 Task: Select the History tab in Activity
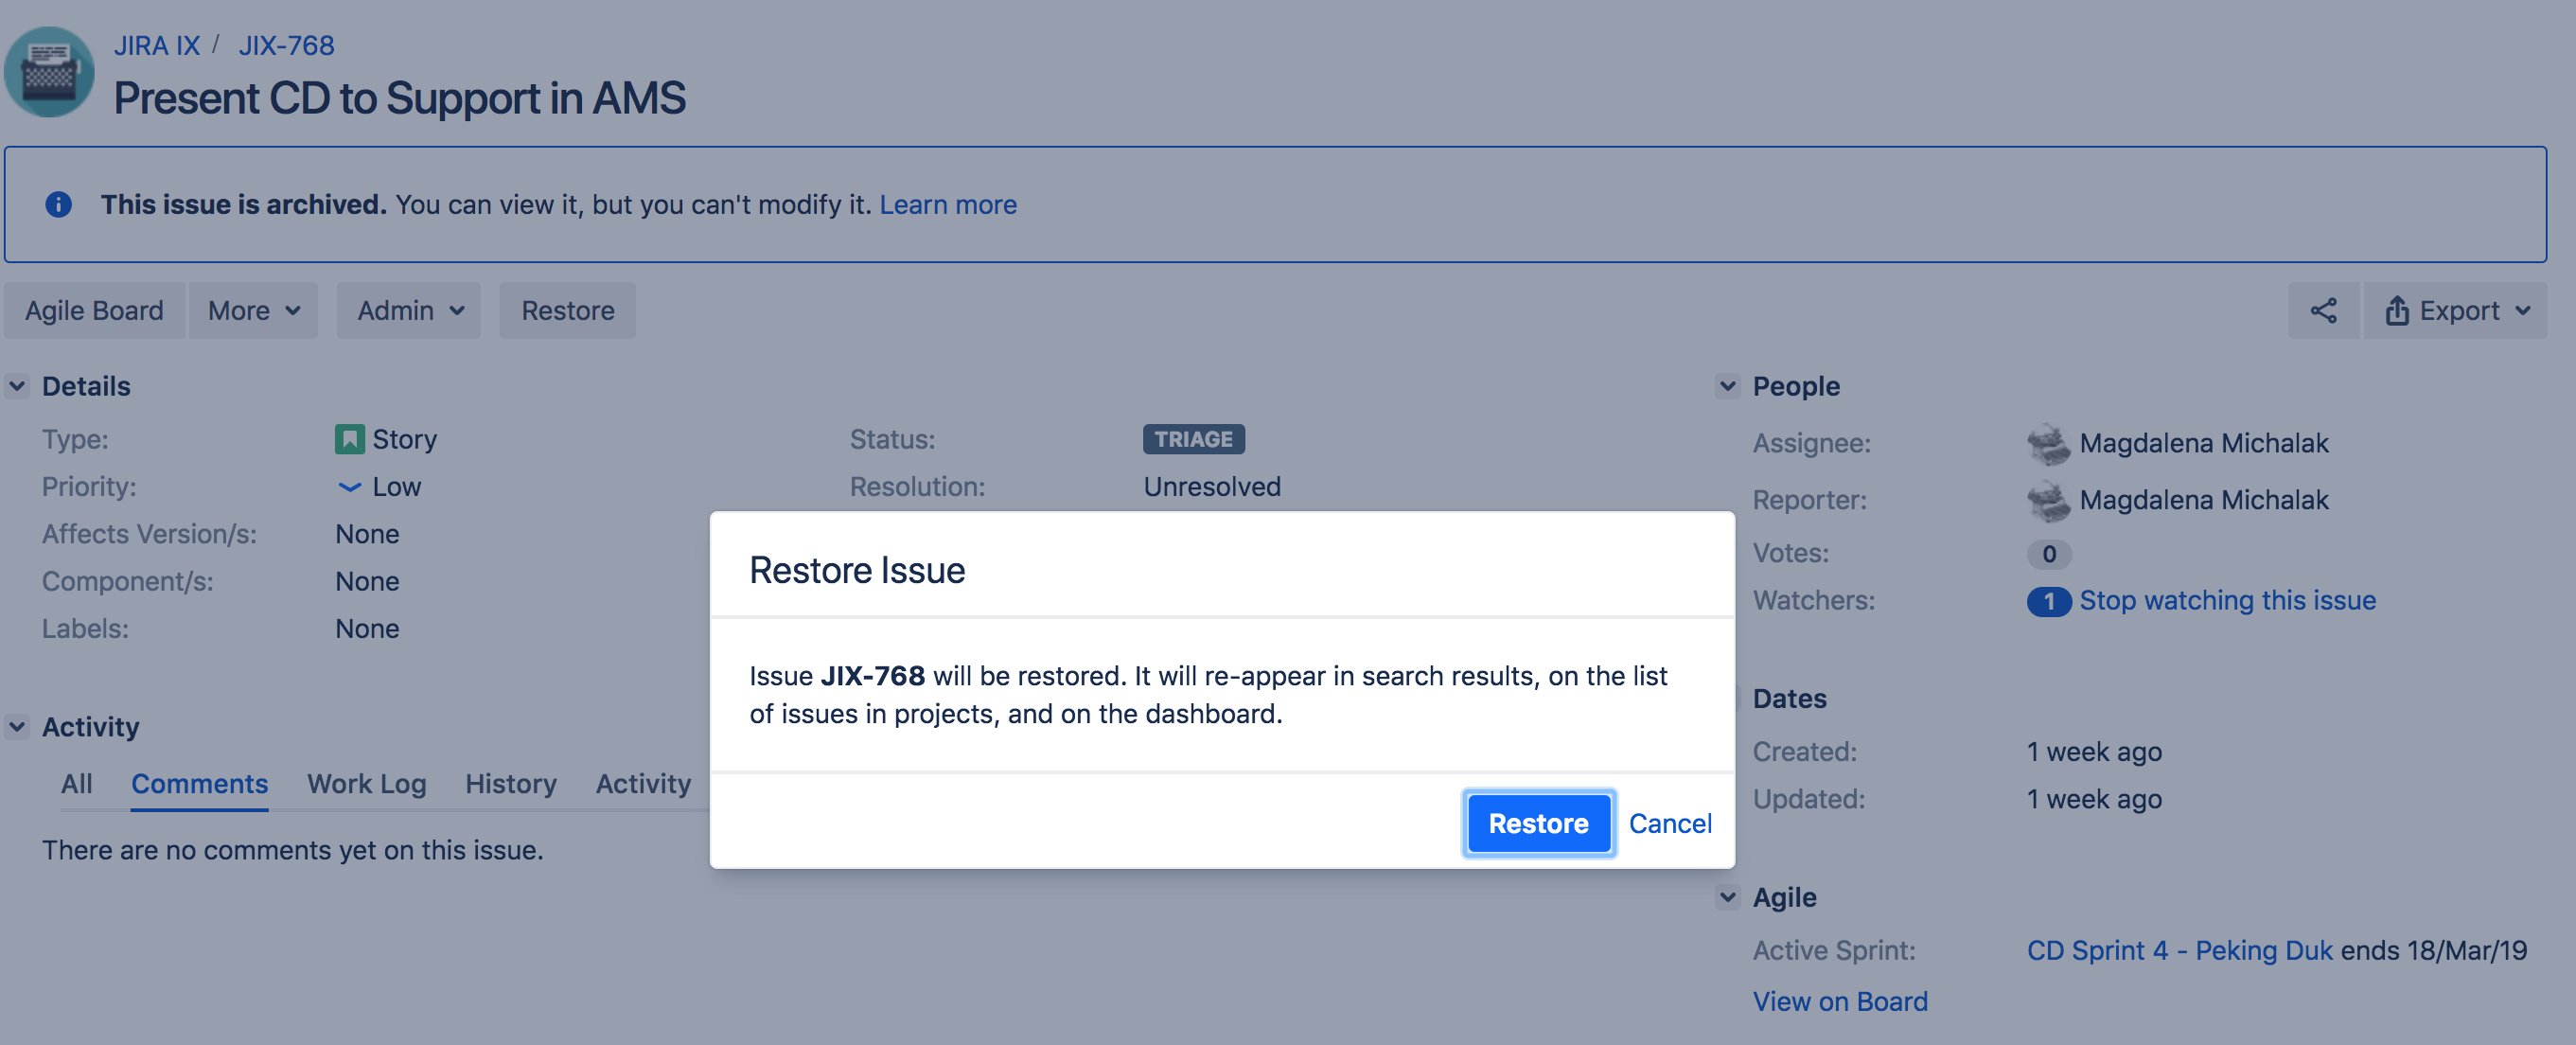click(x=509, y=784)
